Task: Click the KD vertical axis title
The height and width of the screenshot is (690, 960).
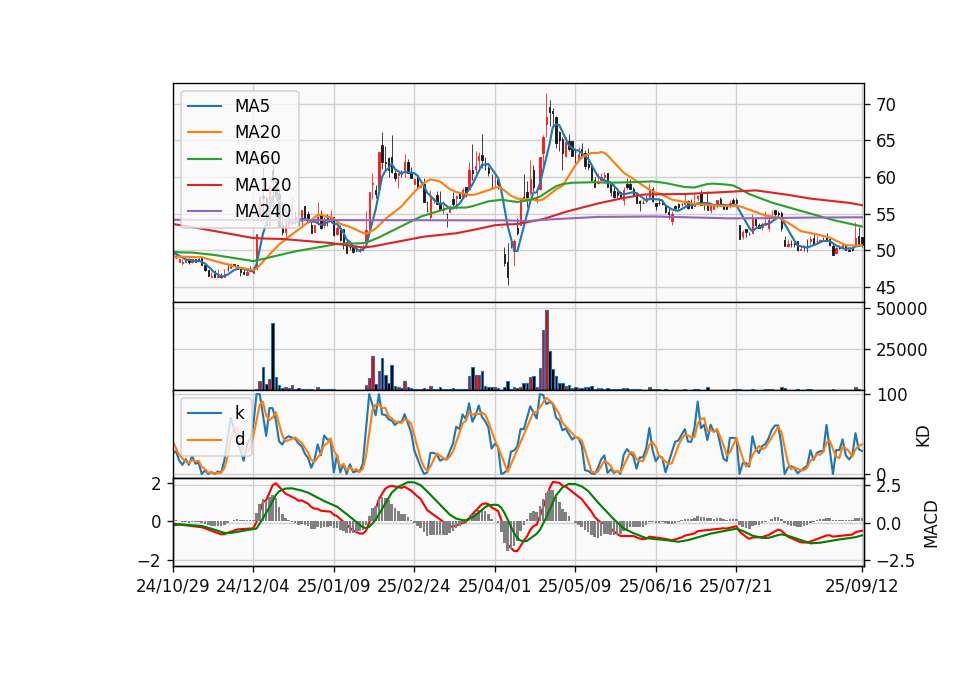Action: (x=923, y=437)
